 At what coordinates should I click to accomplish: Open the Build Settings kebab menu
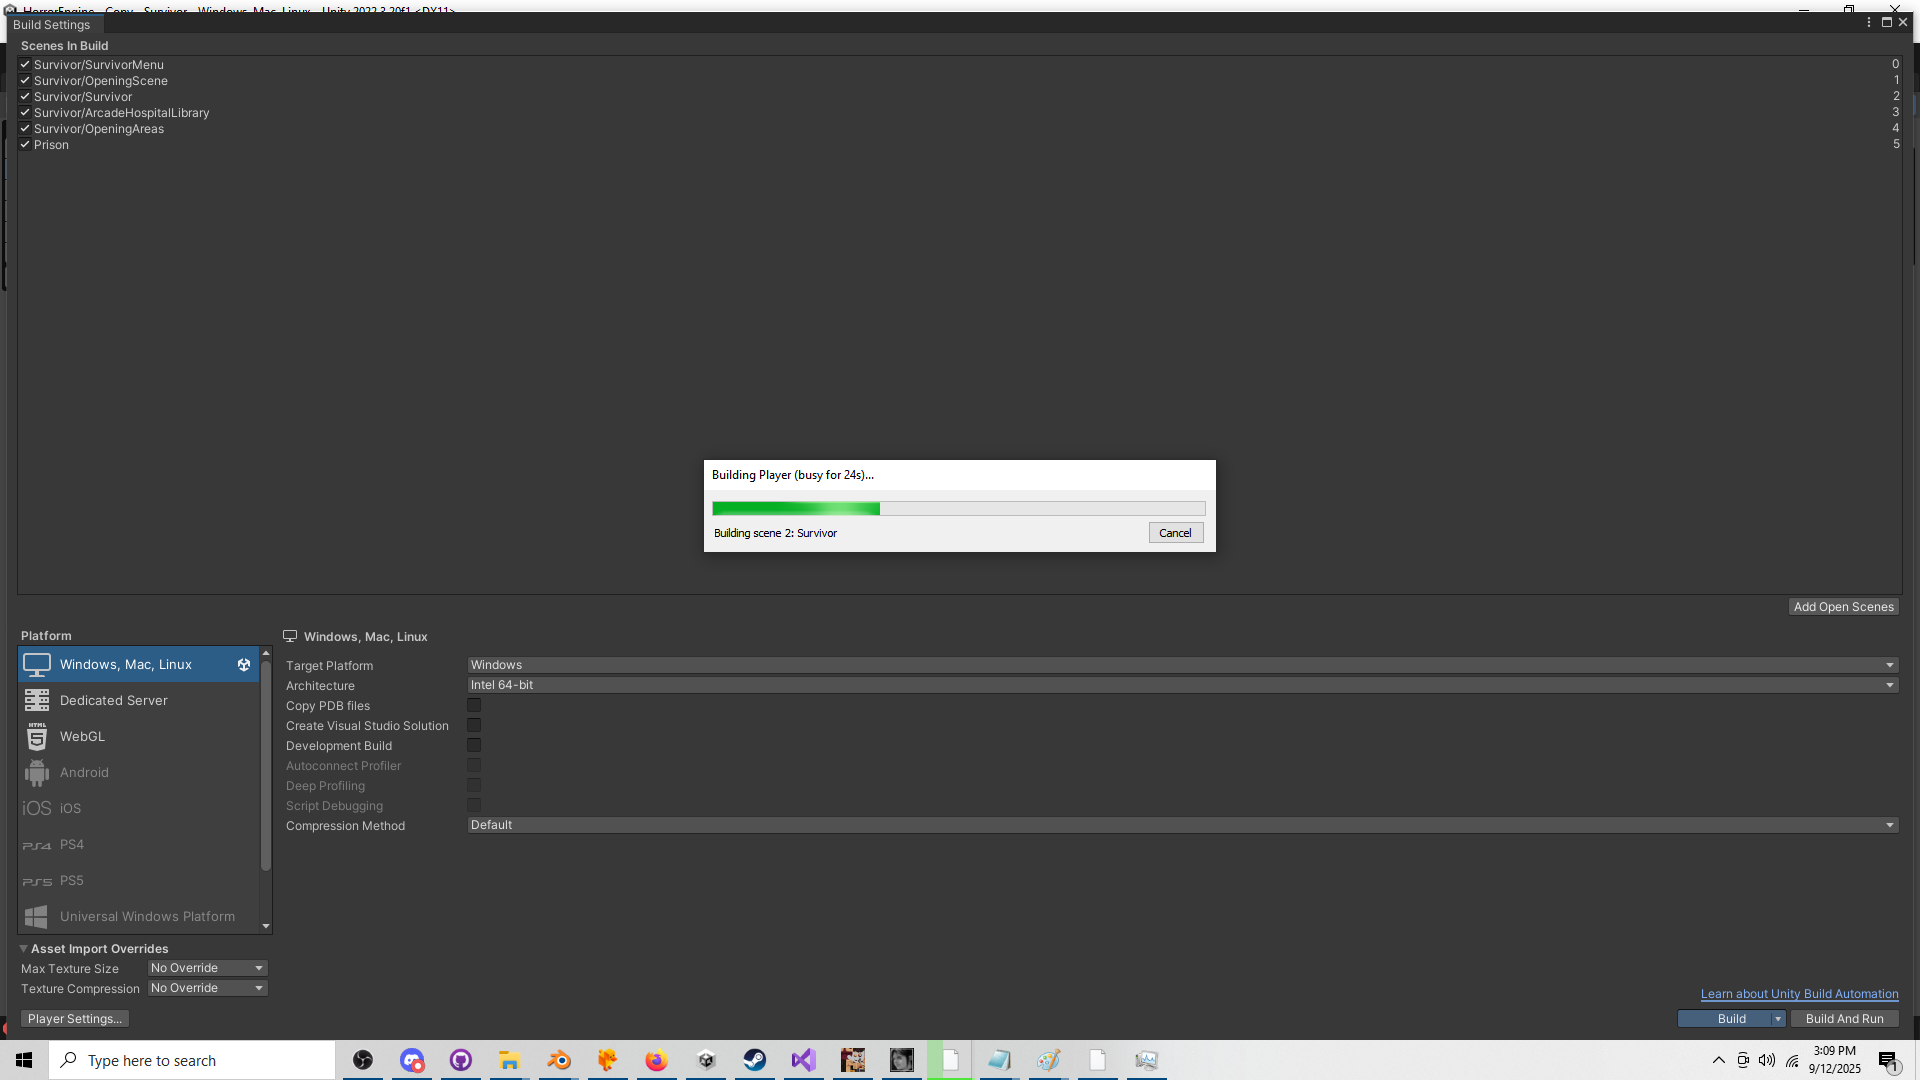click(x=1868, y=22)
